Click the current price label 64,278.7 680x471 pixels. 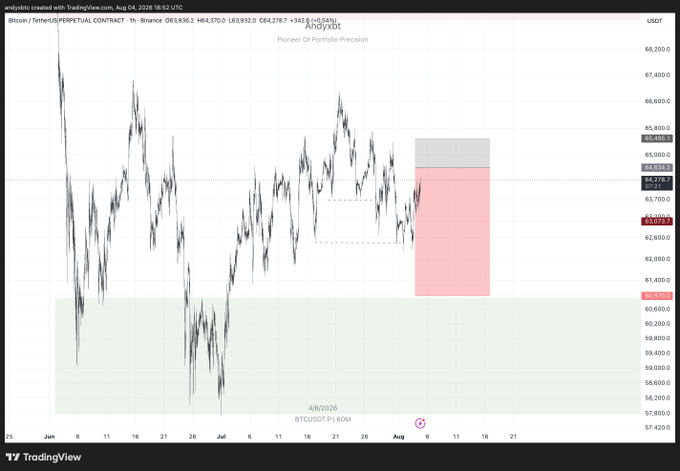pos(657,180)
